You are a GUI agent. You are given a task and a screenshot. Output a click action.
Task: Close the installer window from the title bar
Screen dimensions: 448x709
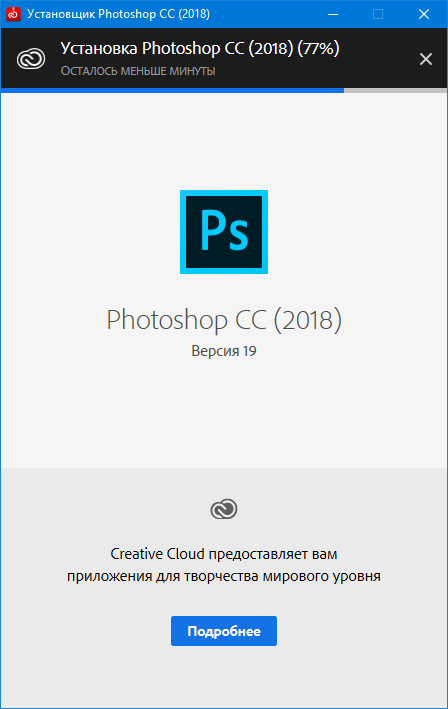click(424, 14)
